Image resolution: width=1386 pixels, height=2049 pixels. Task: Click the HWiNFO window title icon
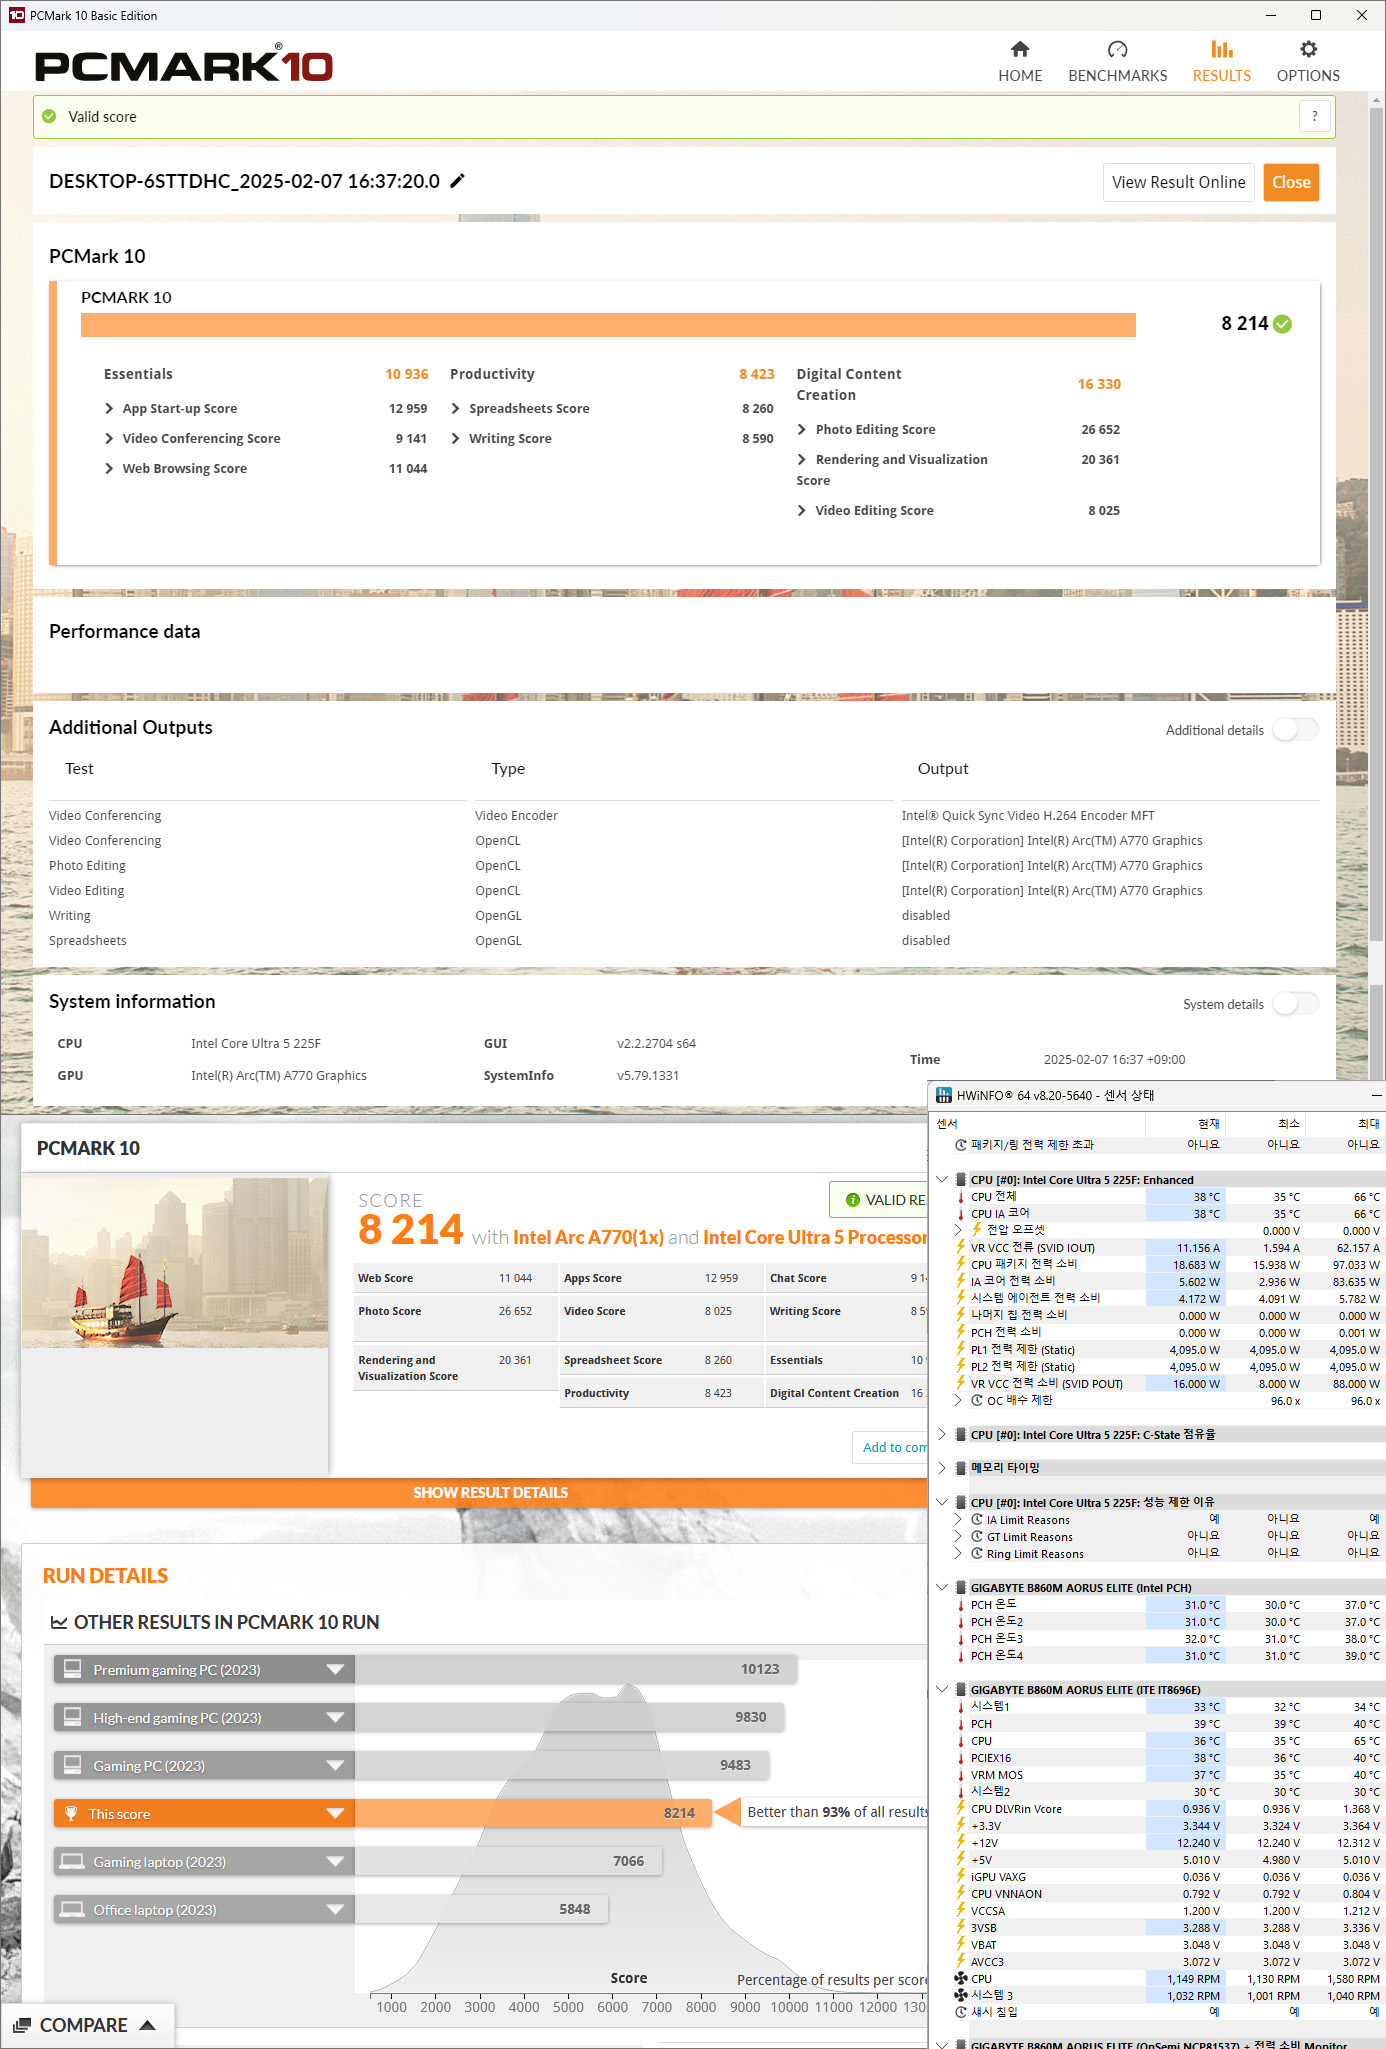tap(943, 1095)
